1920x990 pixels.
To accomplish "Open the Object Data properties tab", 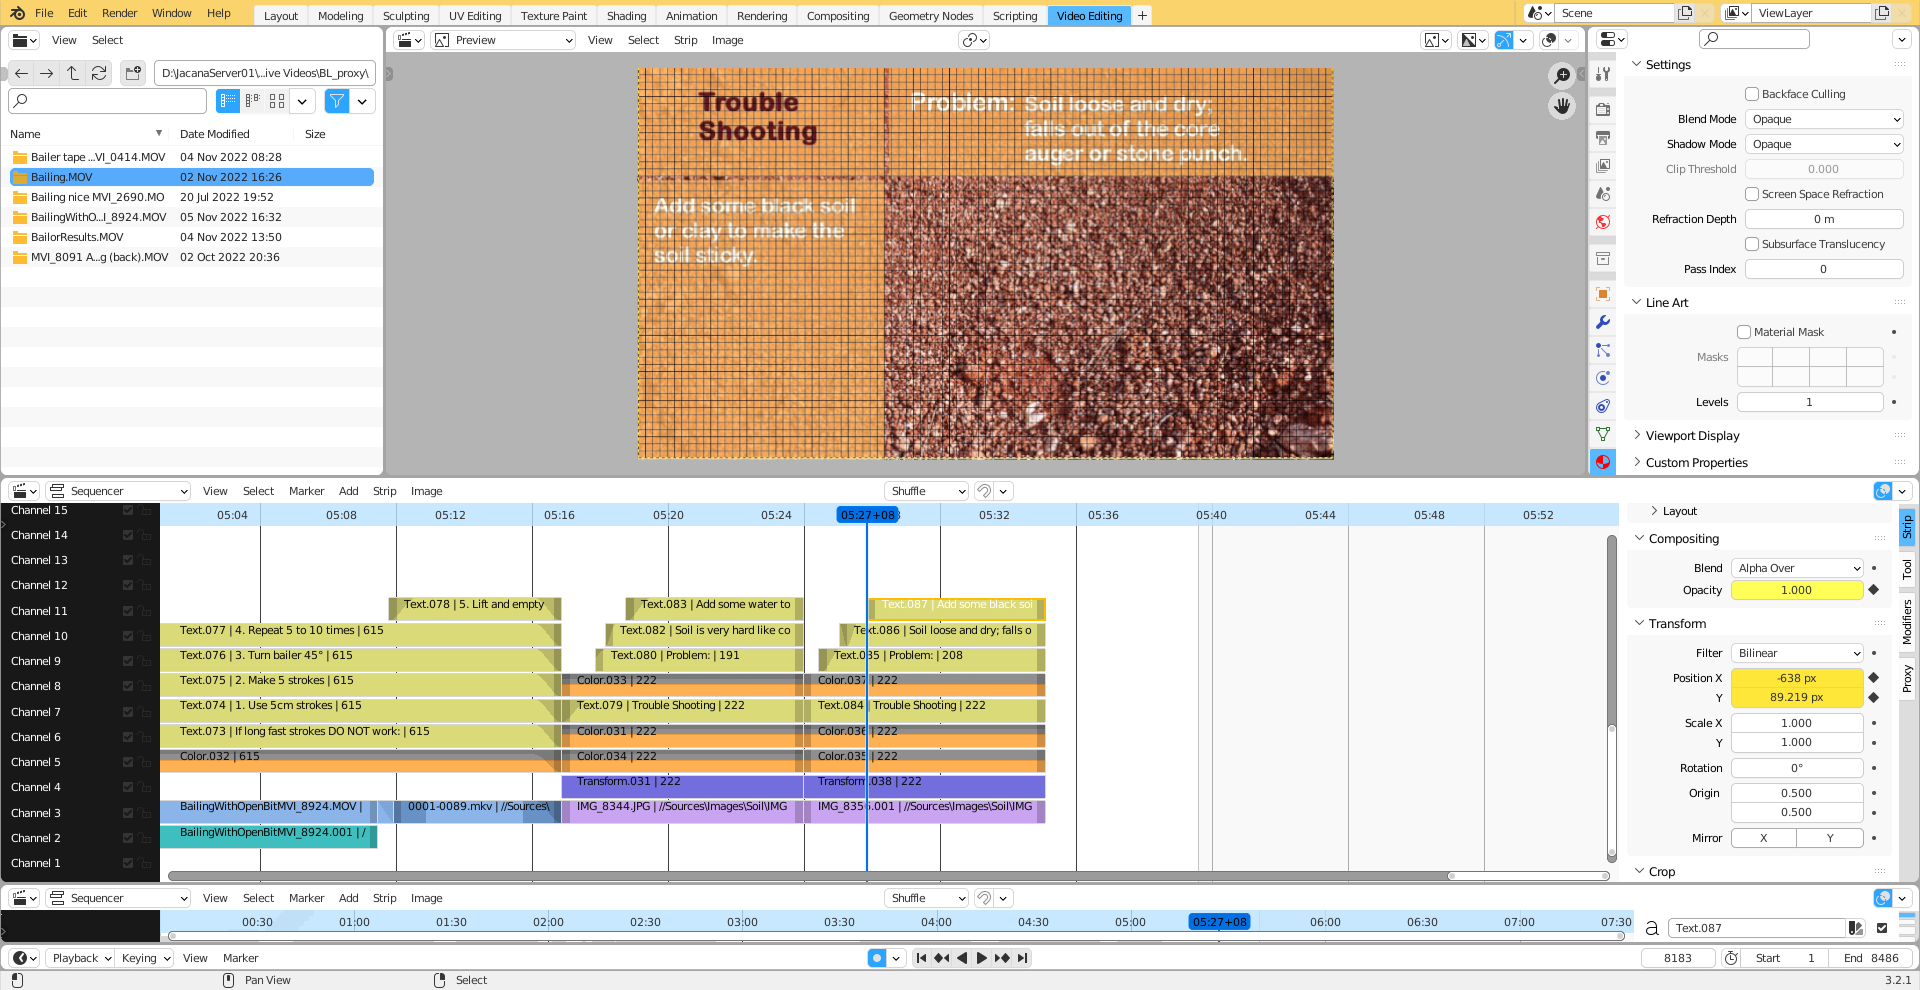I will point(1603,434).
